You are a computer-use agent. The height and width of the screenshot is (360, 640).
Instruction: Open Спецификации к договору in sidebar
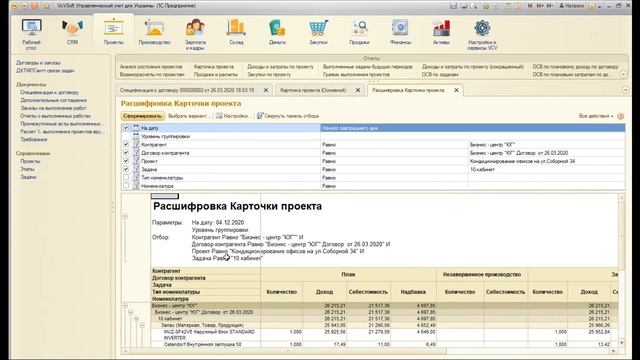coord(49,93)
